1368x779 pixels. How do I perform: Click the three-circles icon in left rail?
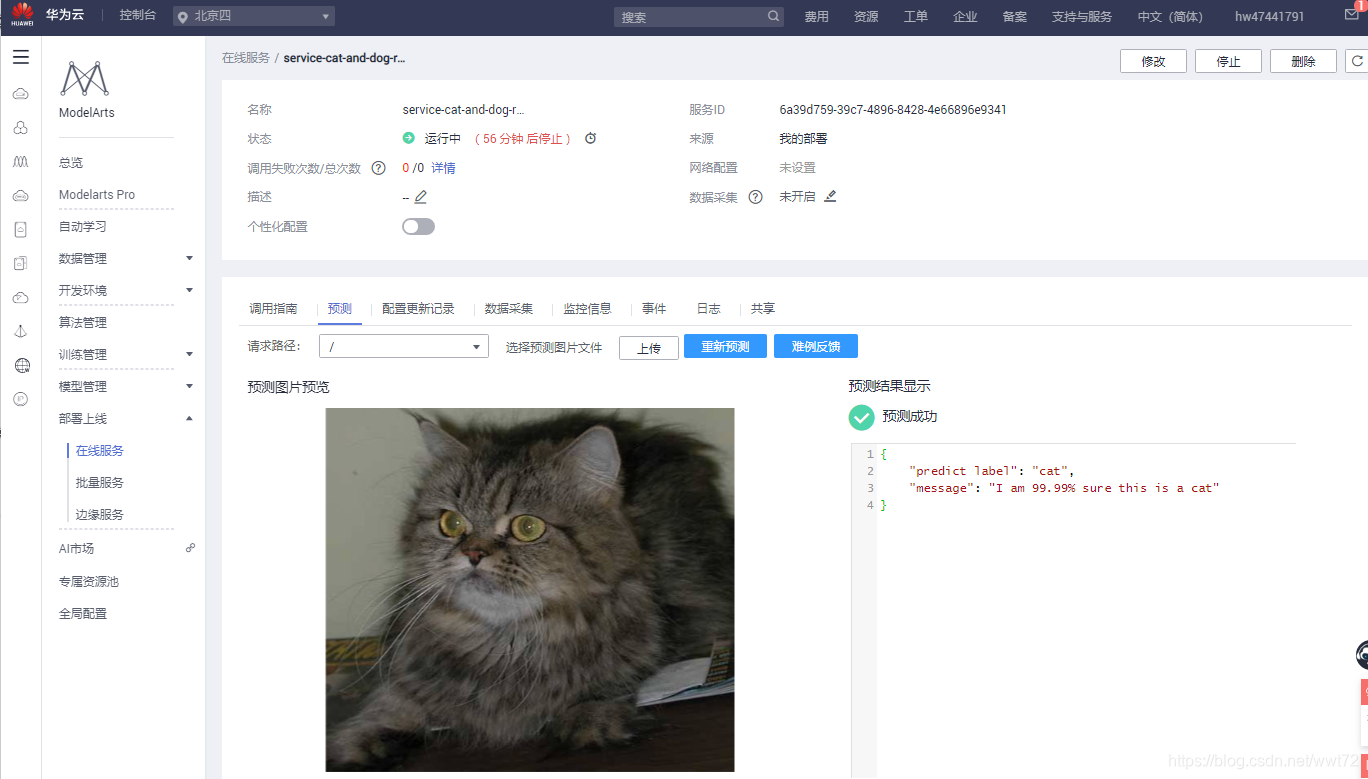(21, 127)
